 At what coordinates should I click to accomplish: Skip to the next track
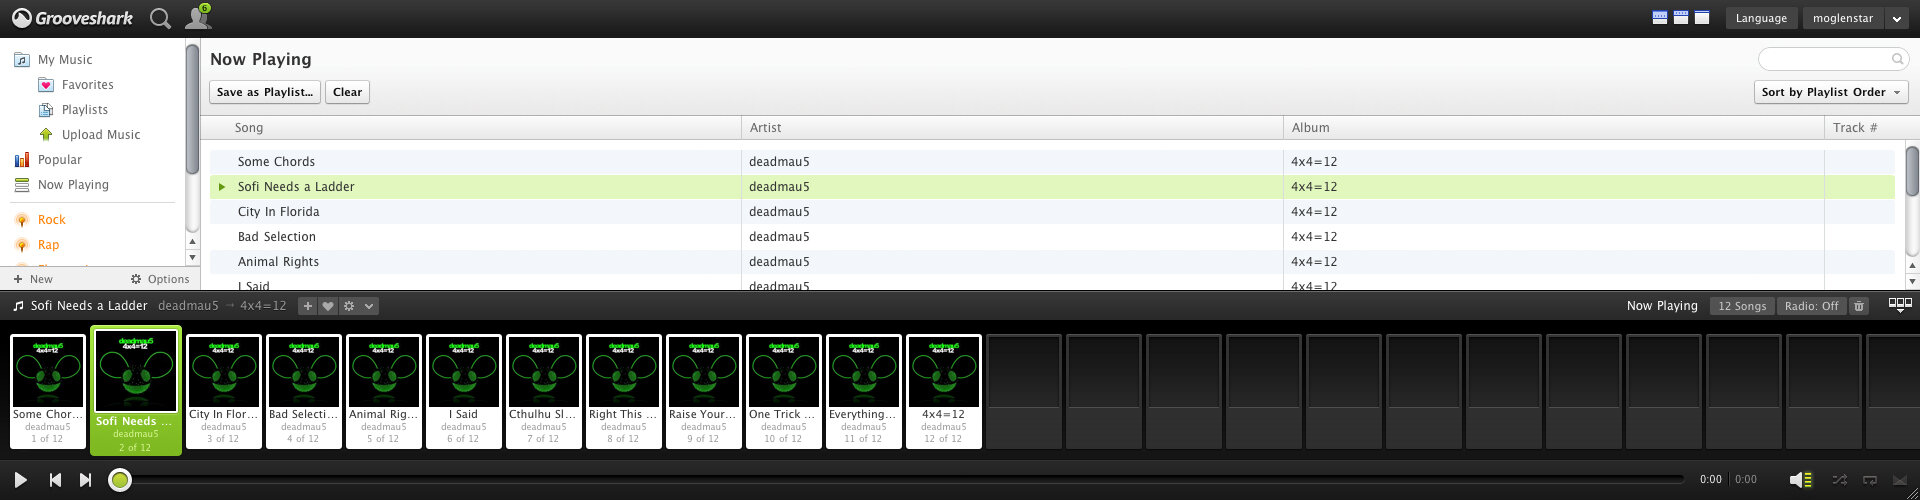(x=86, y=480)
